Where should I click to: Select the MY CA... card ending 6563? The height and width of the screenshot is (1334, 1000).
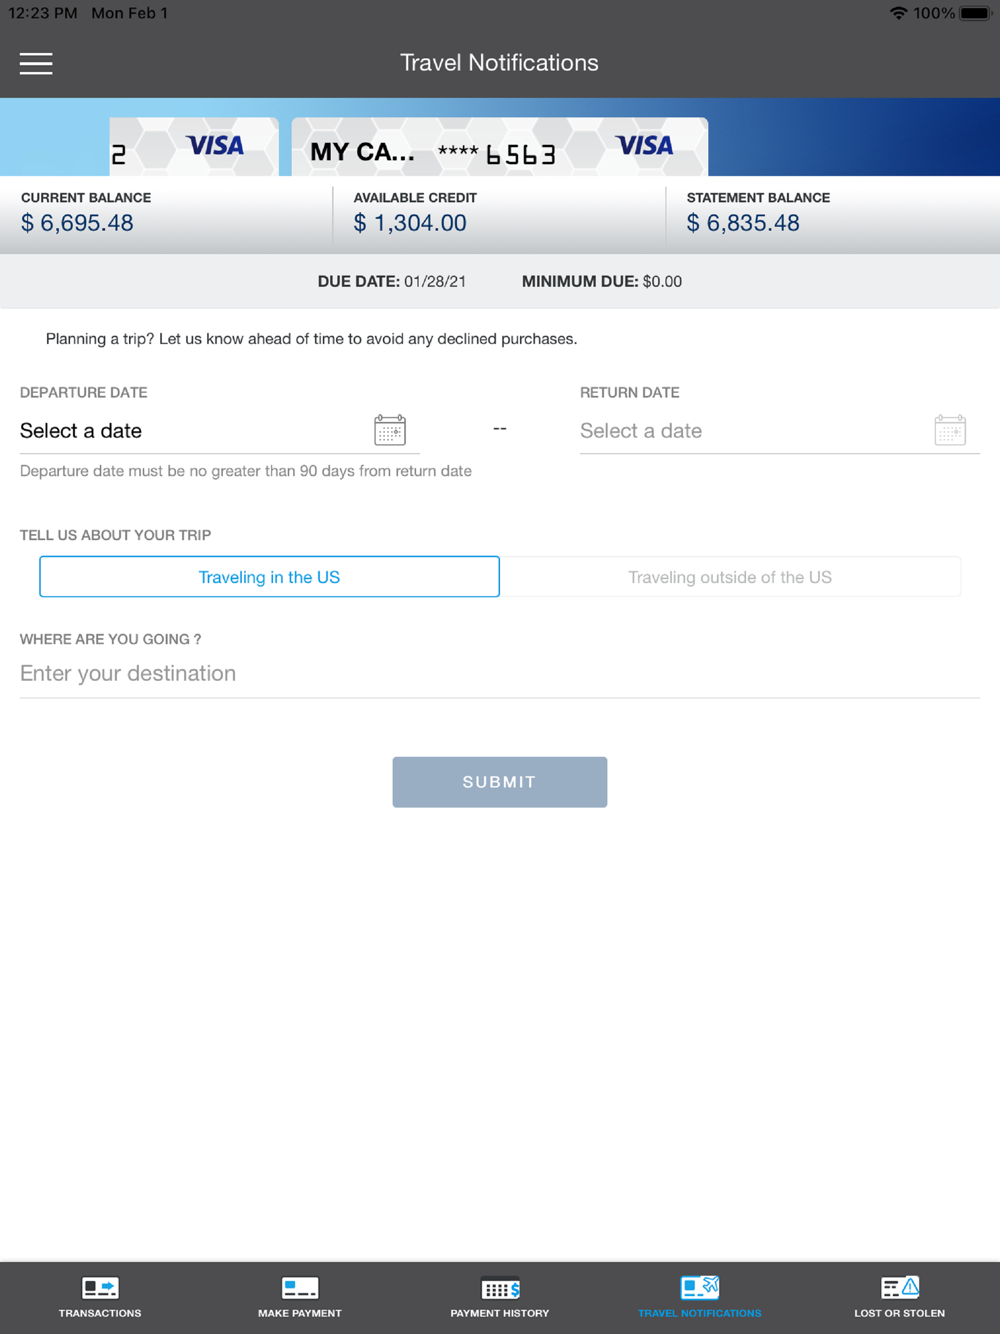[x=500, y=147]
